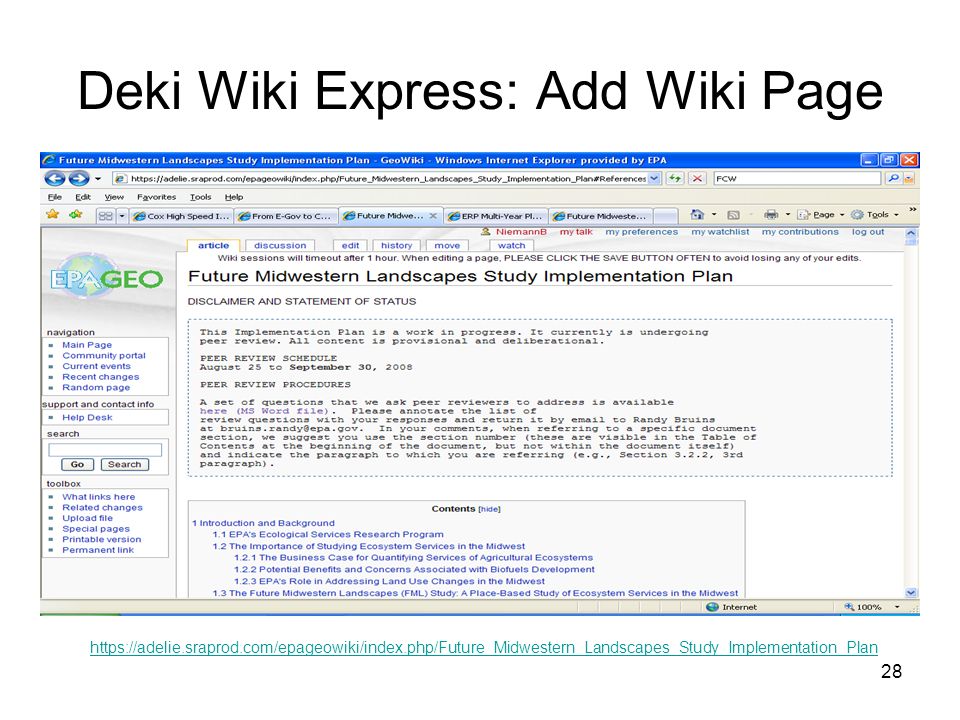Open the Help Desk link
Image resolution: width=960 pixels, height=720 pixels.
[87, 418]
